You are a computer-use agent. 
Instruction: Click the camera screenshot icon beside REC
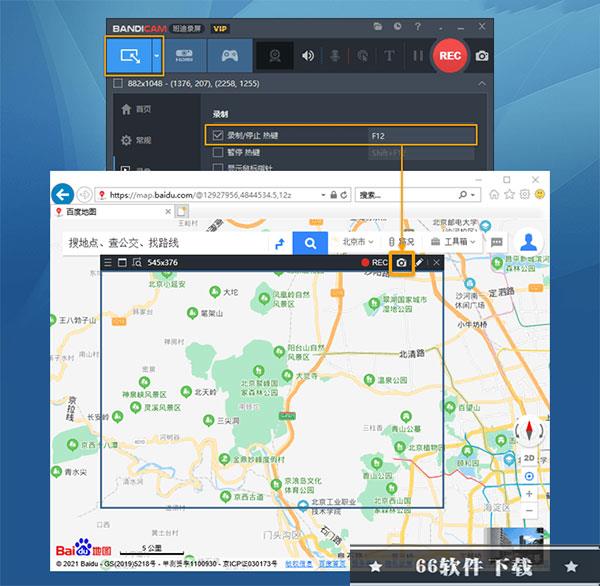coord(482,56)
